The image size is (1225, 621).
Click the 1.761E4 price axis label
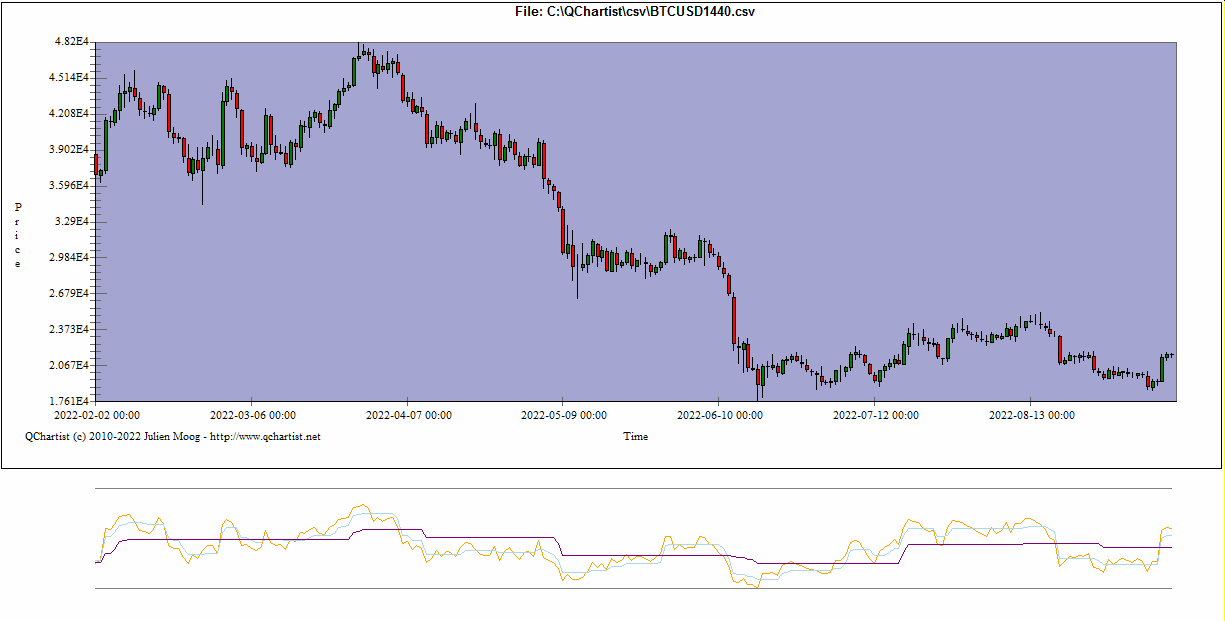click(x=71, y=402)
